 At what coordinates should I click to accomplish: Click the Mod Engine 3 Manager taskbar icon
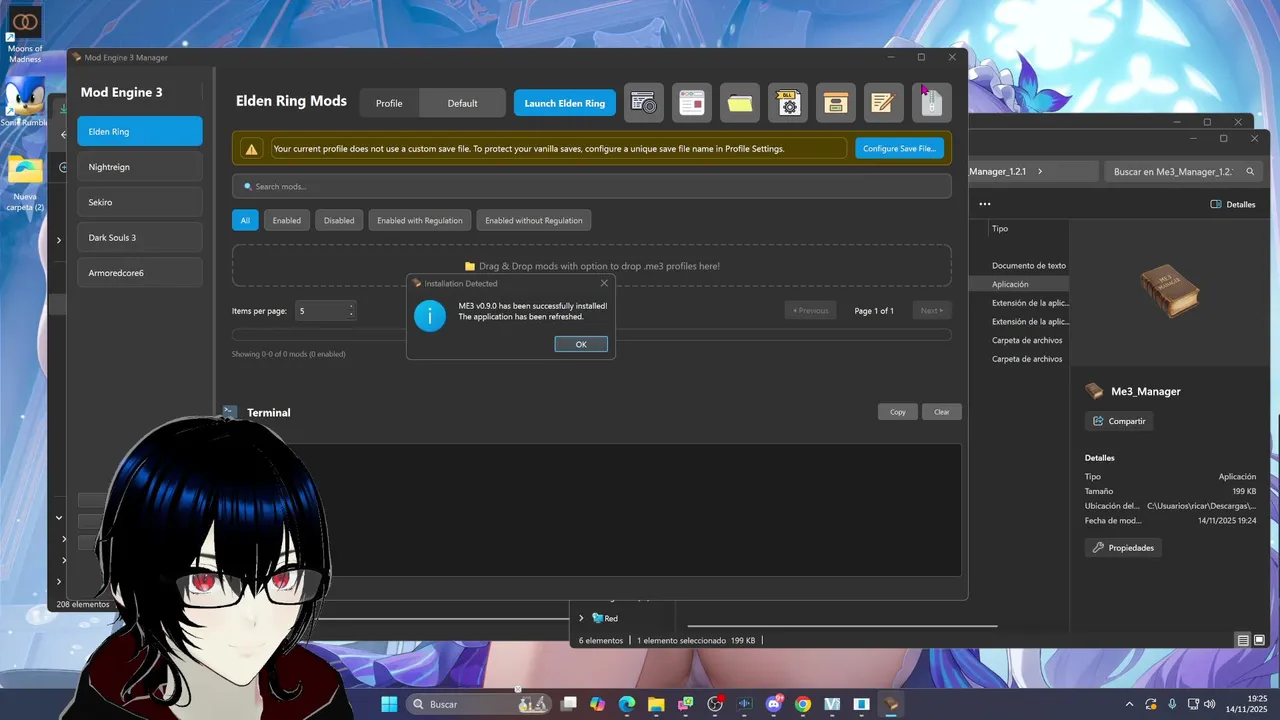890,704
